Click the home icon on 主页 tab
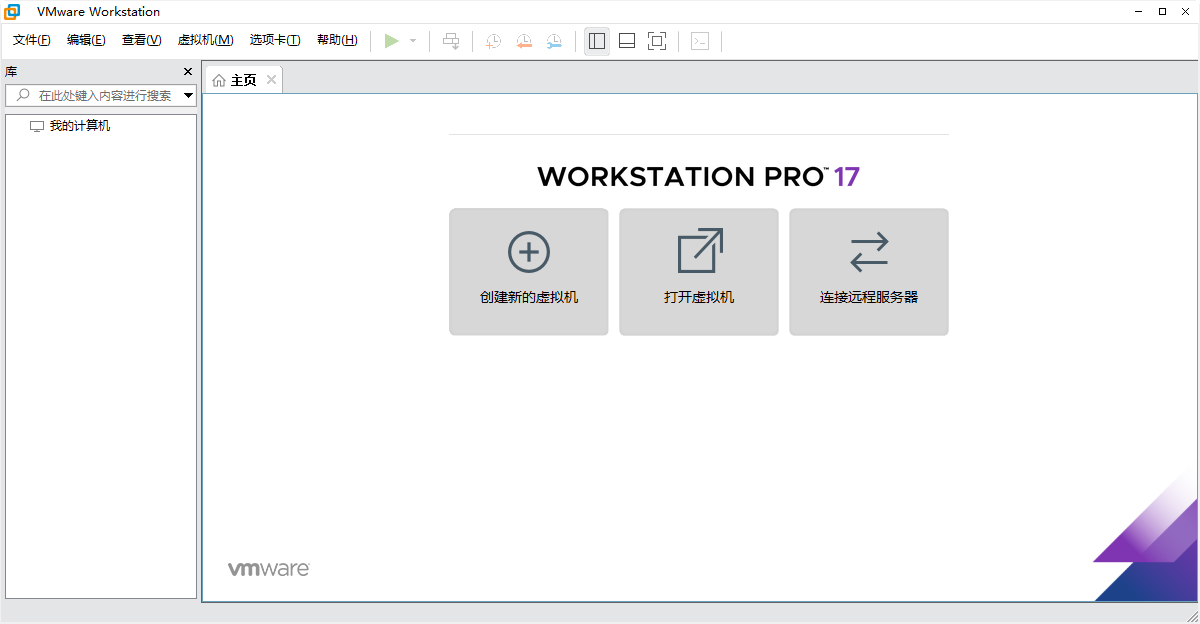Screen dimensions: 1200x624 (x=219, y=80)
